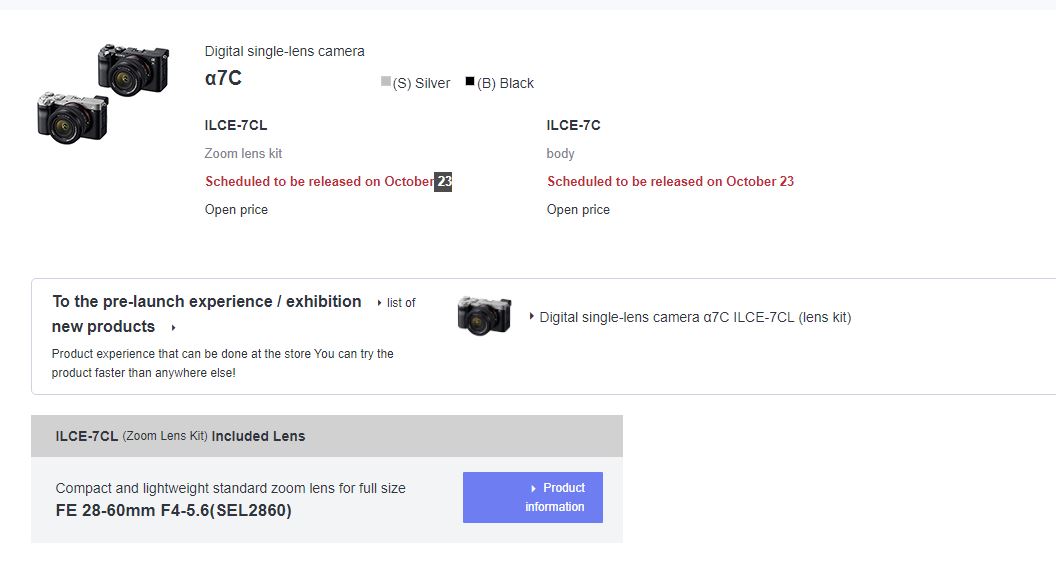This screenshot has height=565, width=1056.
Task: Select the ILCE-7CL model name
Action: [236, 125]
